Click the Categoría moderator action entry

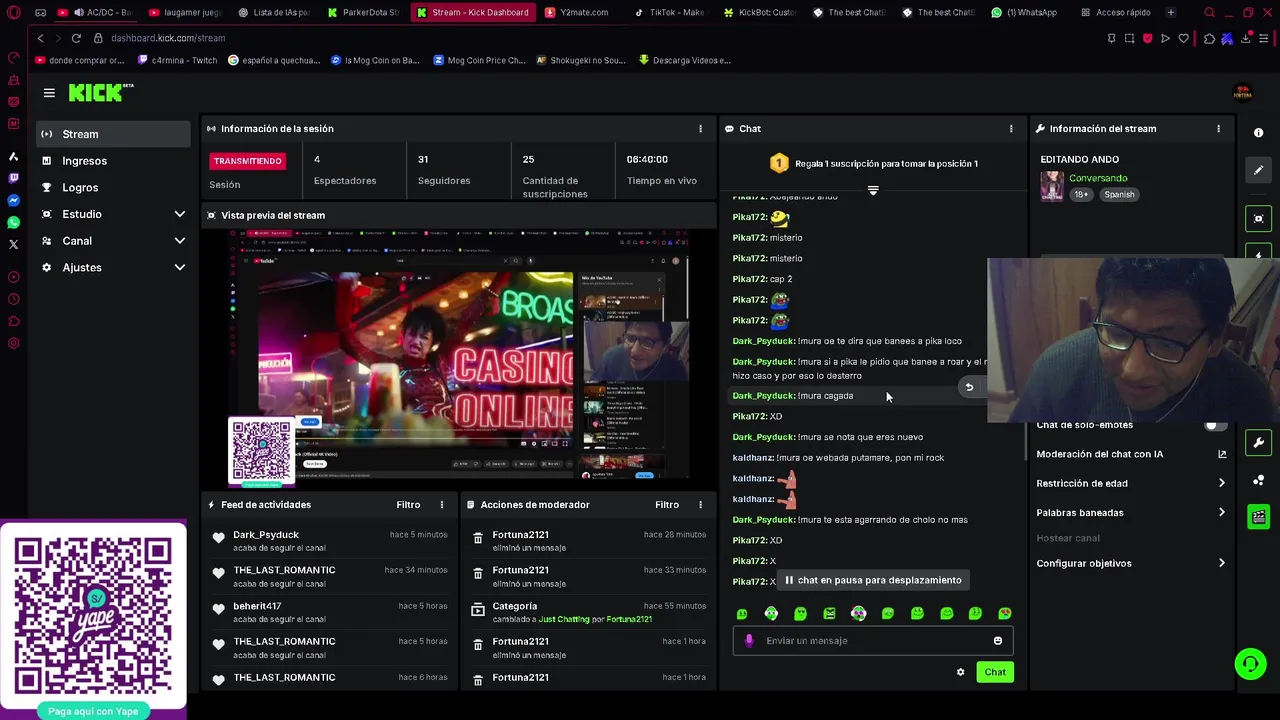point(589,613)
